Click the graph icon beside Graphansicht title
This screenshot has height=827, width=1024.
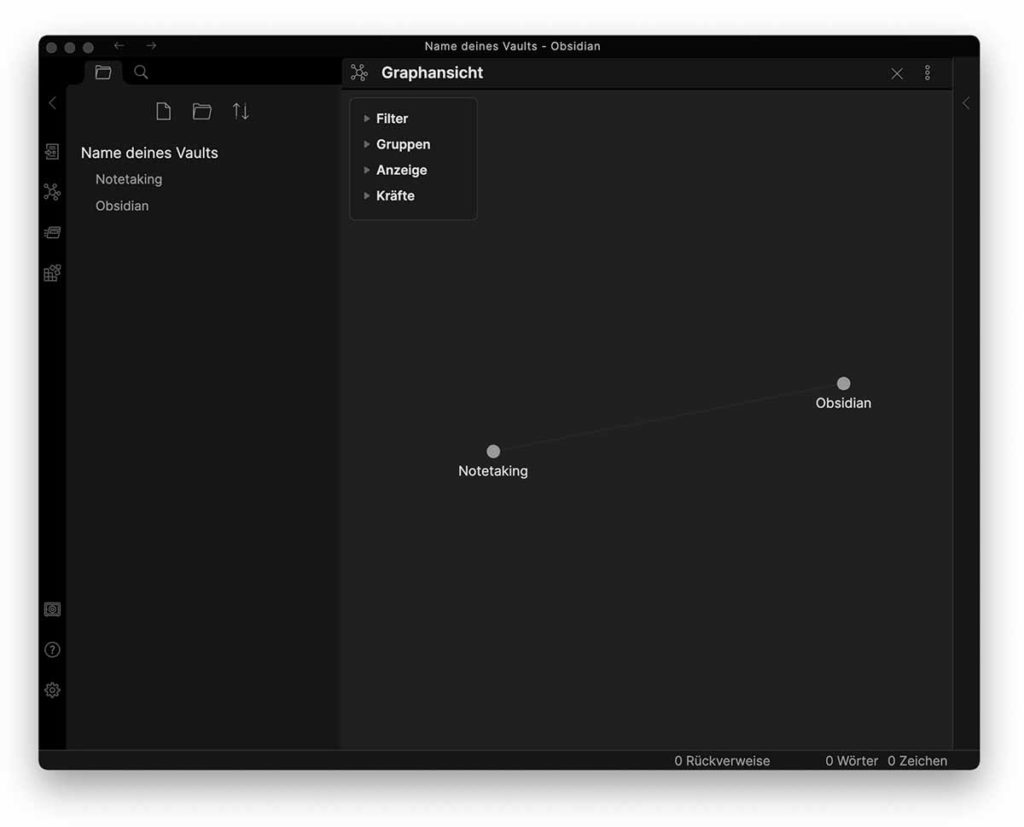coord(359,73)
